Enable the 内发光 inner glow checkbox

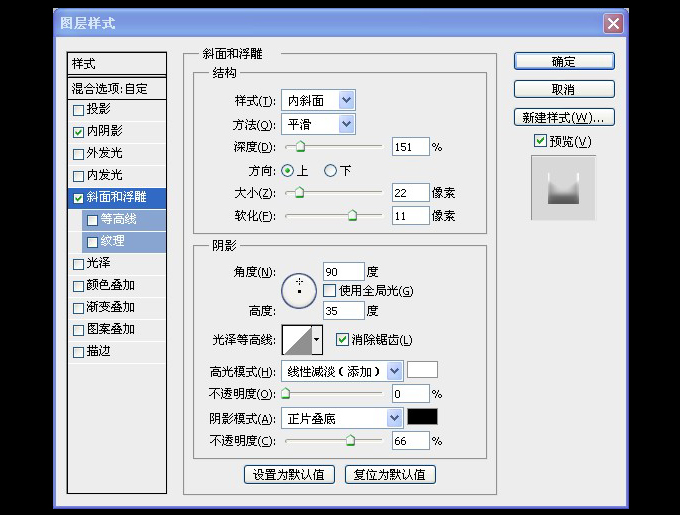pos(78,176)
